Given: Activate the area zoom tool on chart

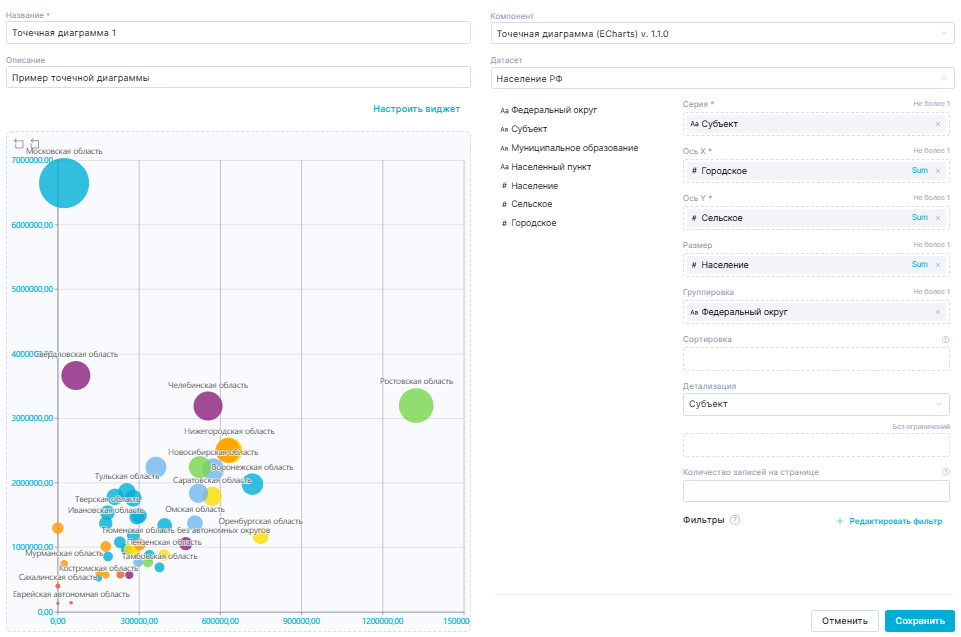Looking at the screenshot, I should (x=19, y=144).
